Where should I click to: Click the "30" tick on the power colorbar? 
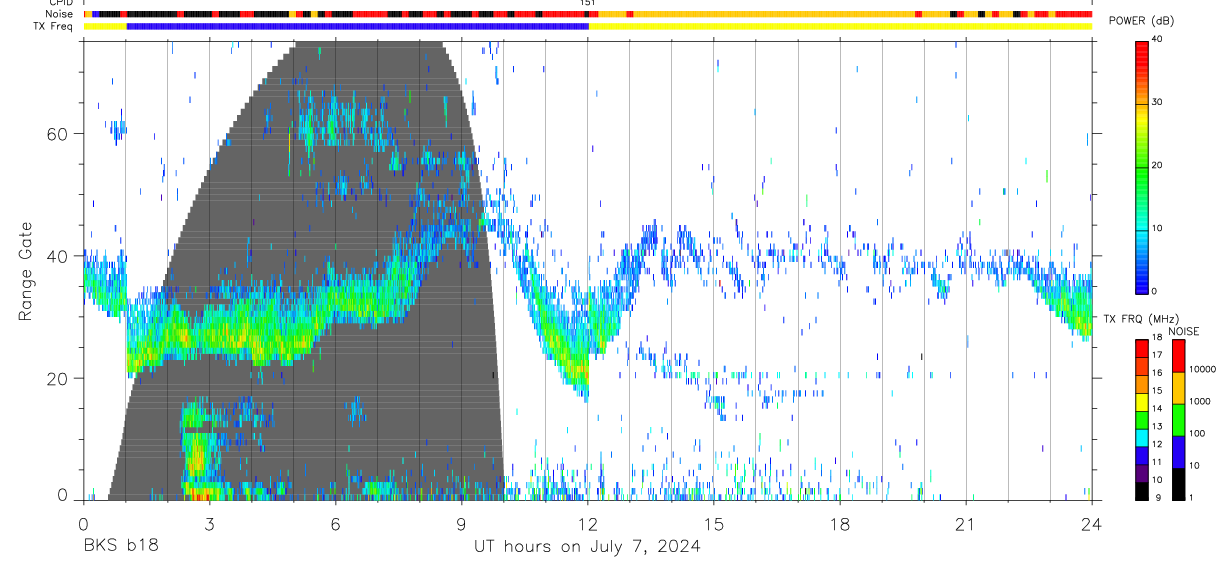(1157, 102)
